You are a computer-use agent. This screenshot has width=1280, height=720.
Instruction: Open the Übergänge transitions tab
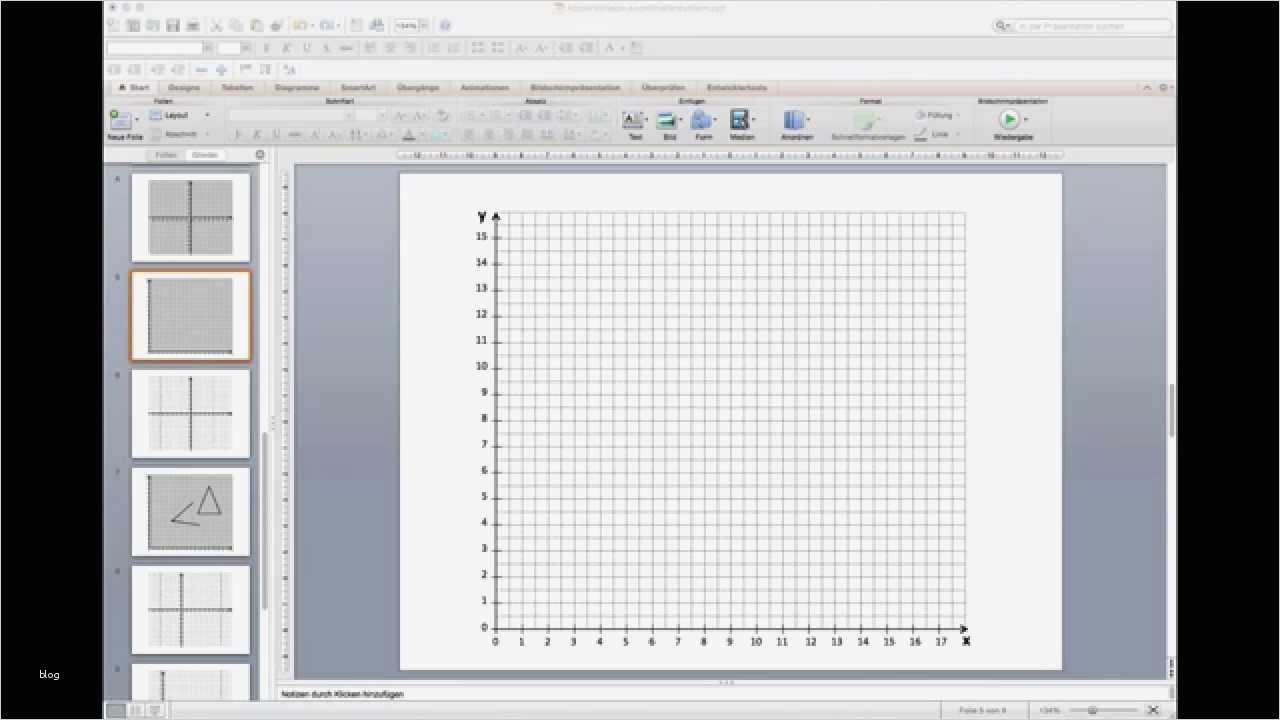[x=418, y=87]
